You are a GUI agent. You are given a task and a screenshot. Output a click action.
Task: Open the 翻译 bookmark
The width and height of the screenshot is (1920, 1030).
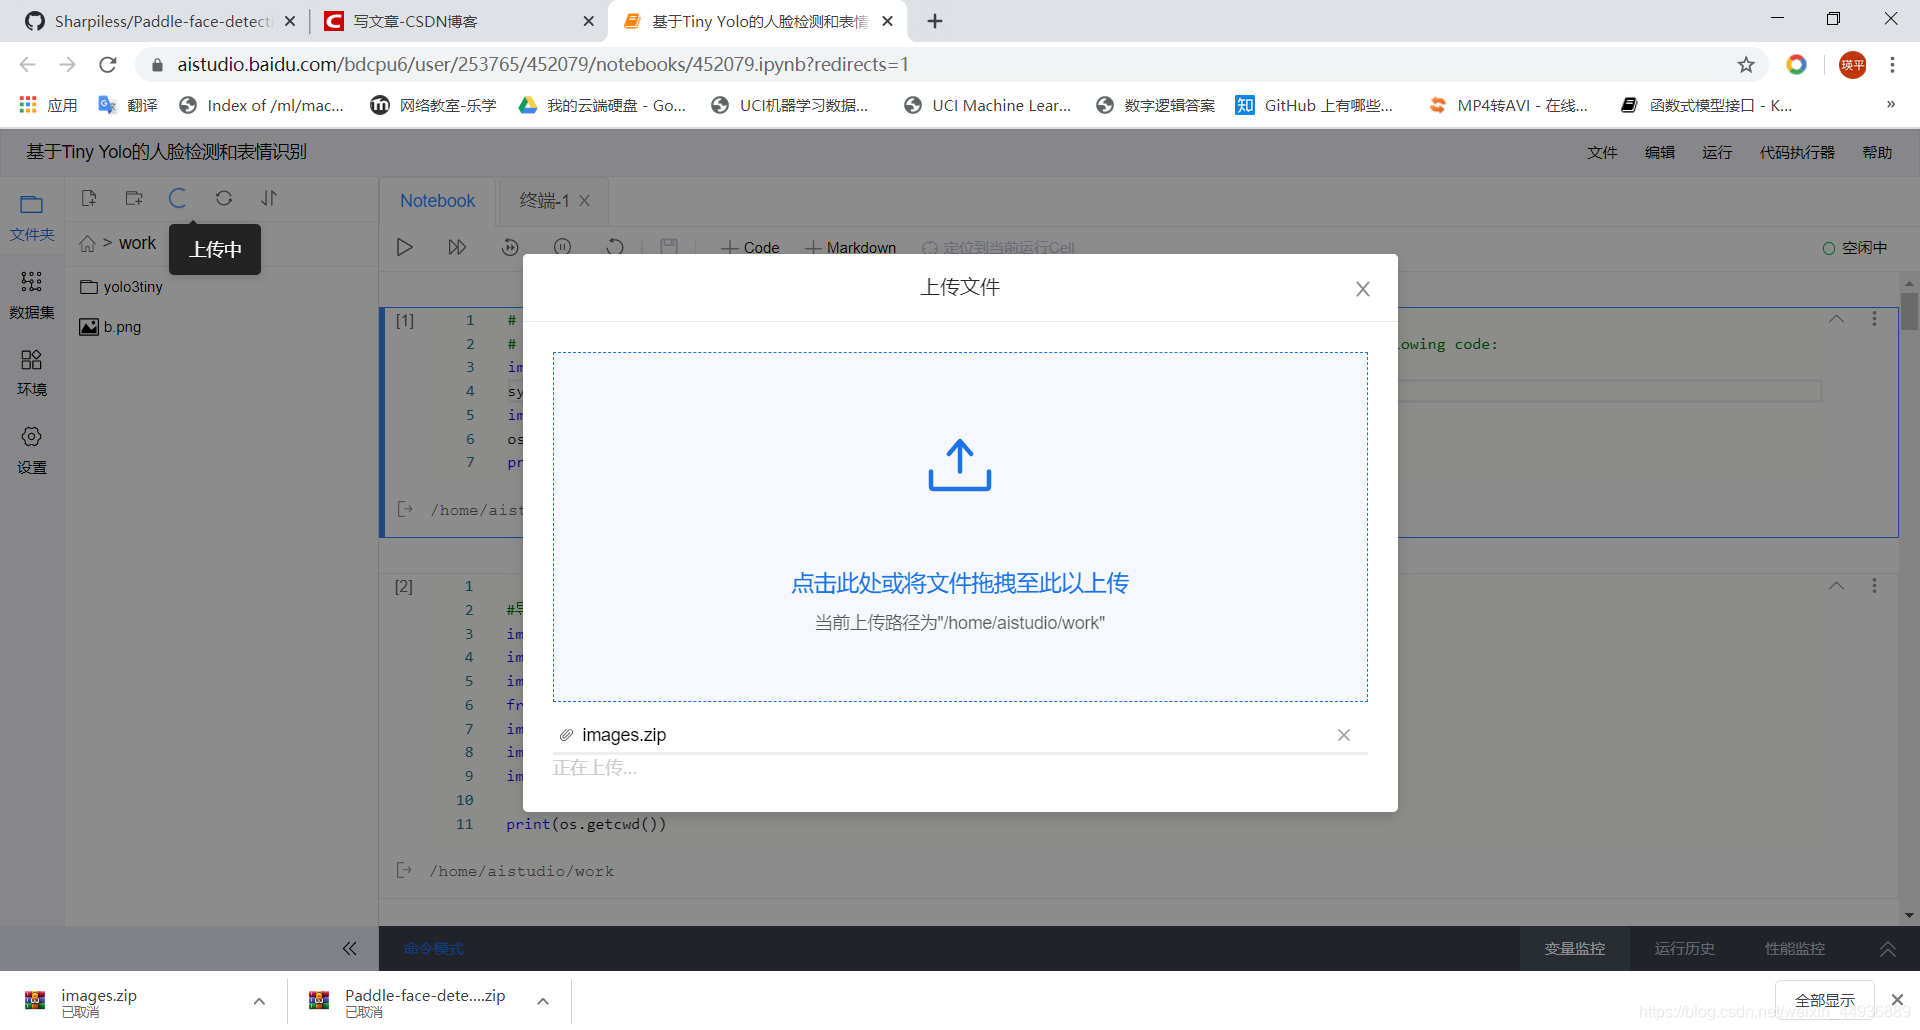pos(128,105)
